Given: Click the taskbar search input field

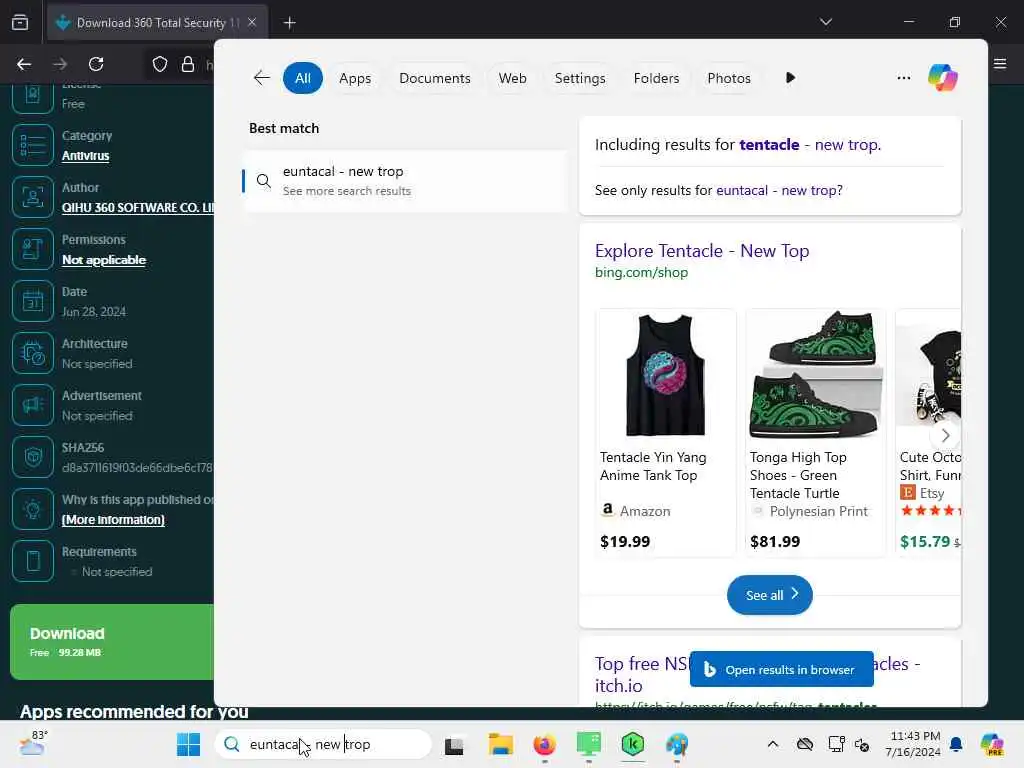Looking at the screenshot, I should [323, 744].
